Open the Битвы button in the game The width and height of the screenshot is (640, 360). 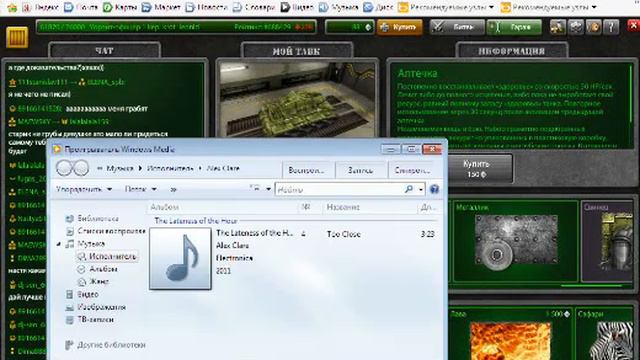(x=457, y=27)
